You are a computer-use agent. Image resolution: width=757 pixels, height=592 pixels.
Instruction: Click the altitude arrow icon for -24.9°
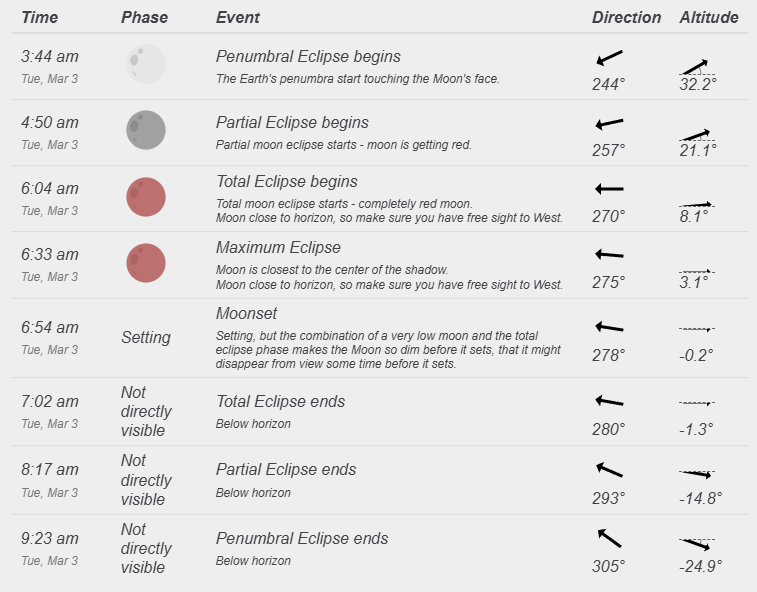click(695, 544)
